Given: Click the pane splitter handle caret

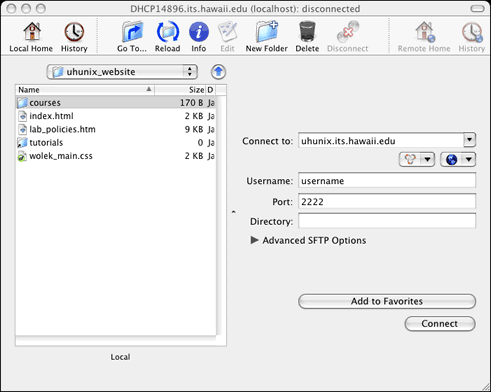Looking at the screenshot, I should [x=234, y=212].
